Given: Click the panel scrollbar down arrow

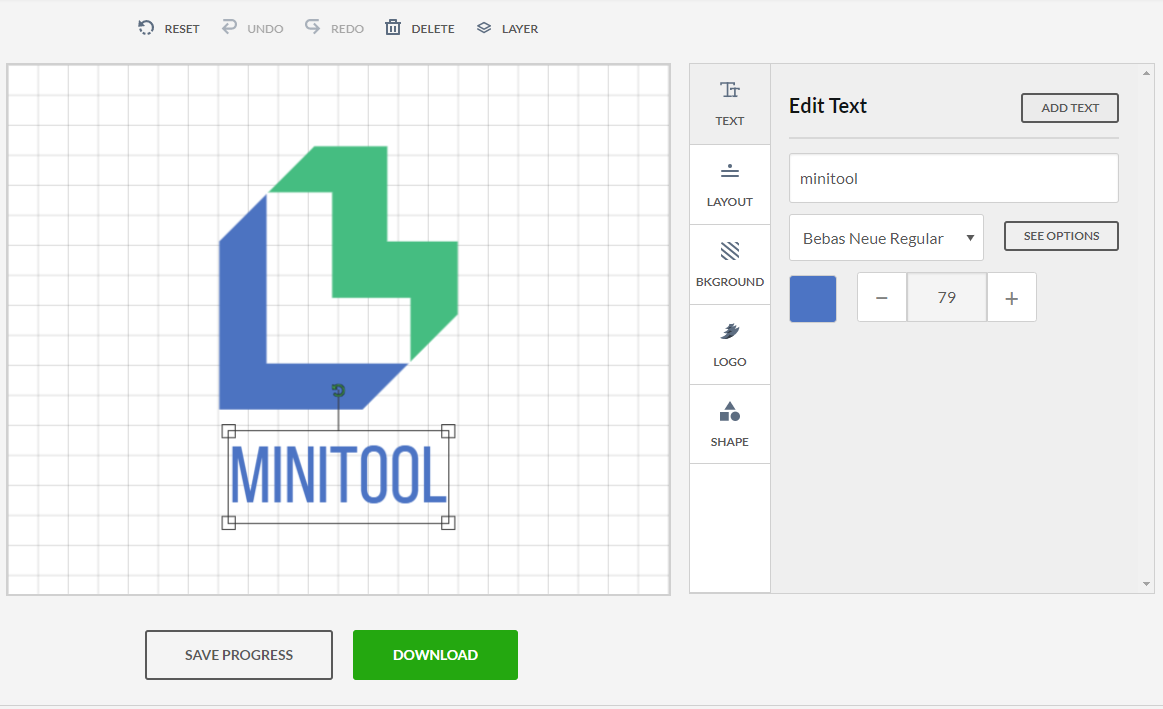Looking at the screenshot, I should (1147, 584).
